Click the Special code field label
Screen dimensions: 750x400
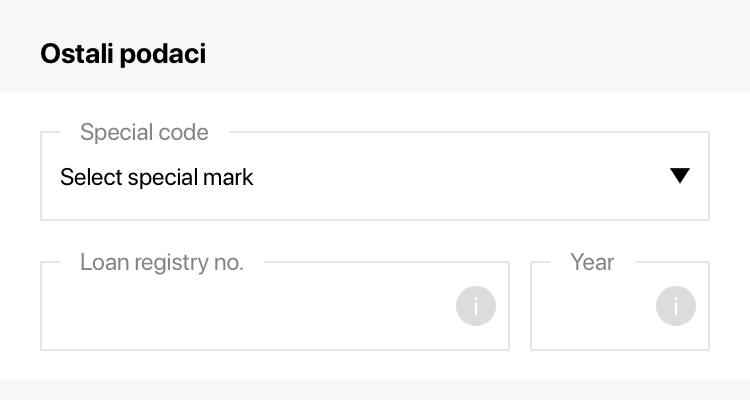(144, 132)
